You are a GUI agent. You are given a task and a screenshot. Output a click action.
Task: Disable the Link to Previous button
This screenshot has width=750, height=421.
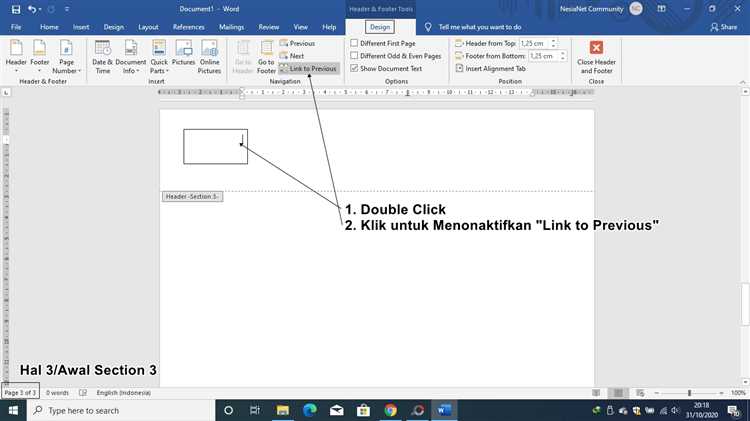click(308, 69)
